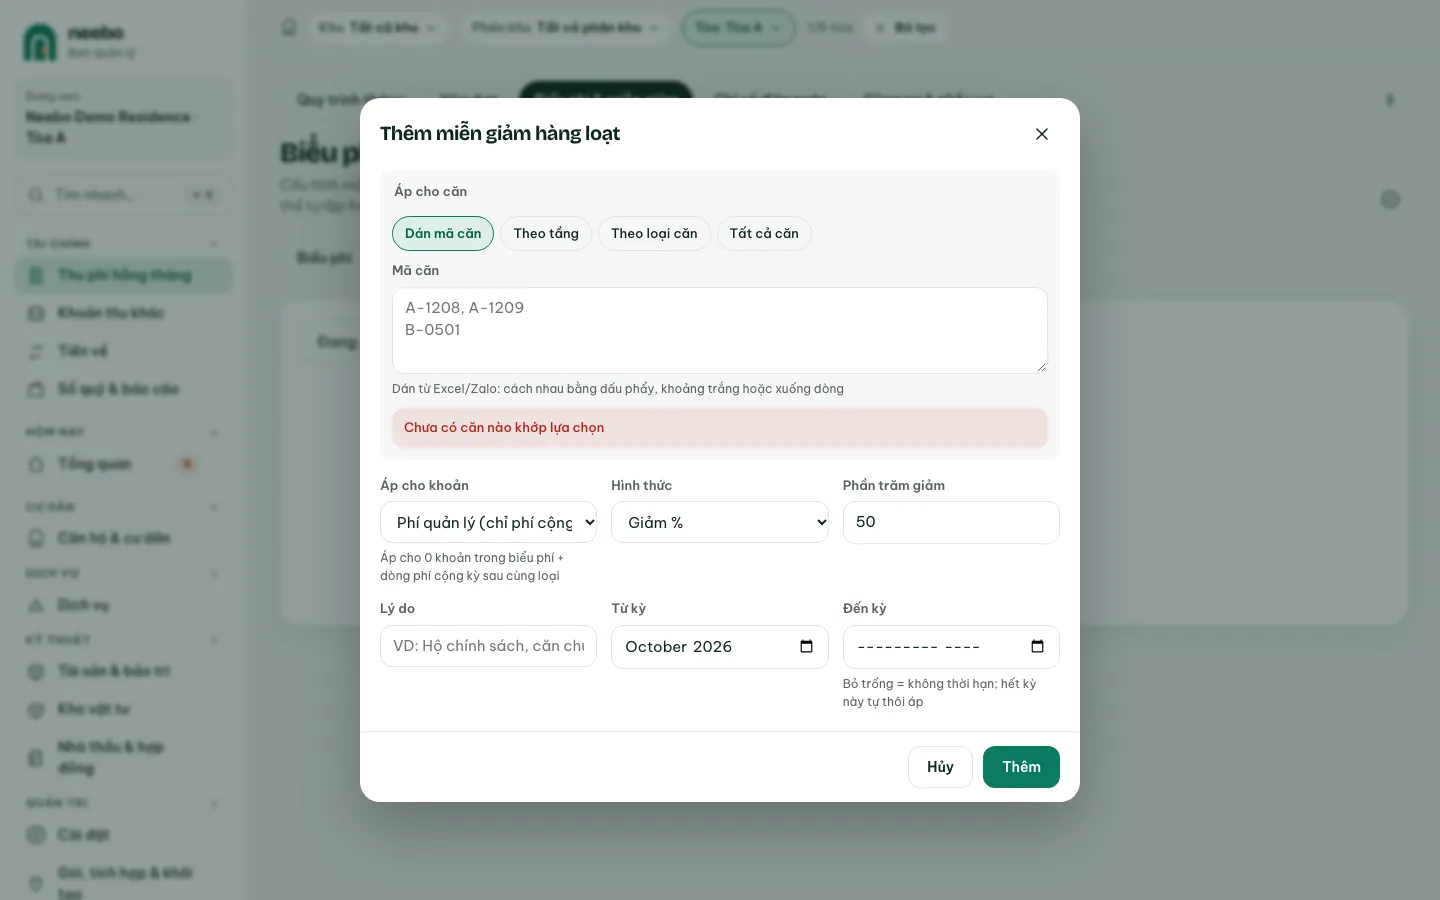Image resolution: width=1440 pixels, height=900 pixels.
Task: Click the Tổng quan sidebar icon
Action: point(37,464)
